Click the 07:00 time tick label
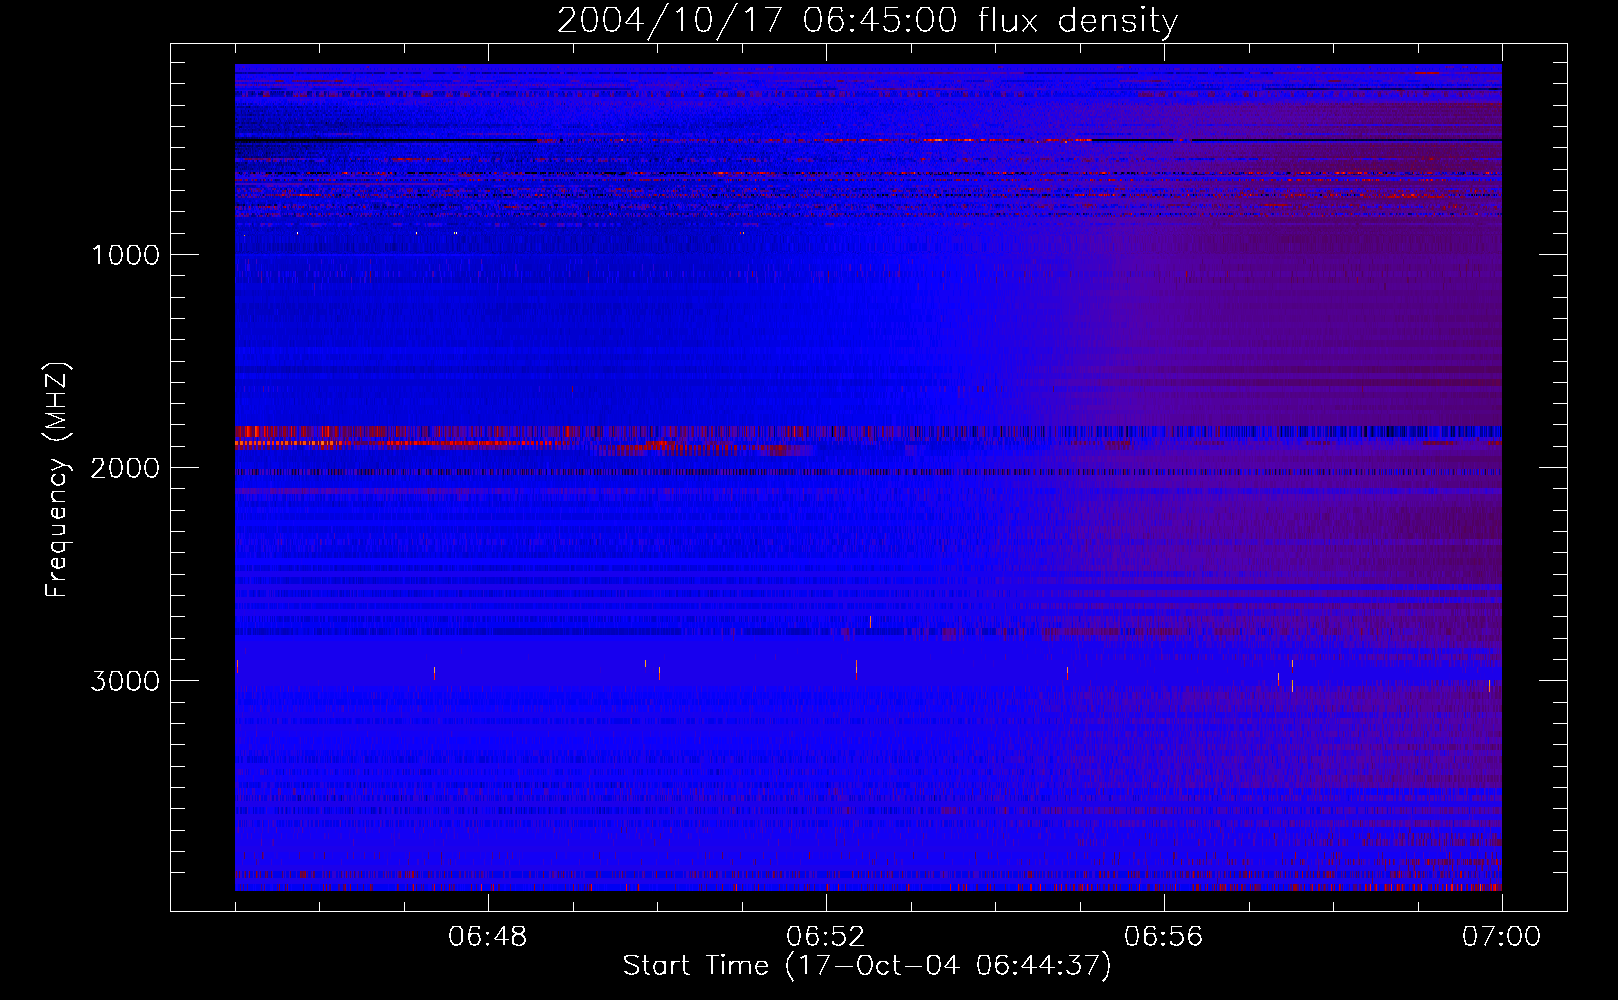Screen dimensions: 1618x1000 [1501, 937]
